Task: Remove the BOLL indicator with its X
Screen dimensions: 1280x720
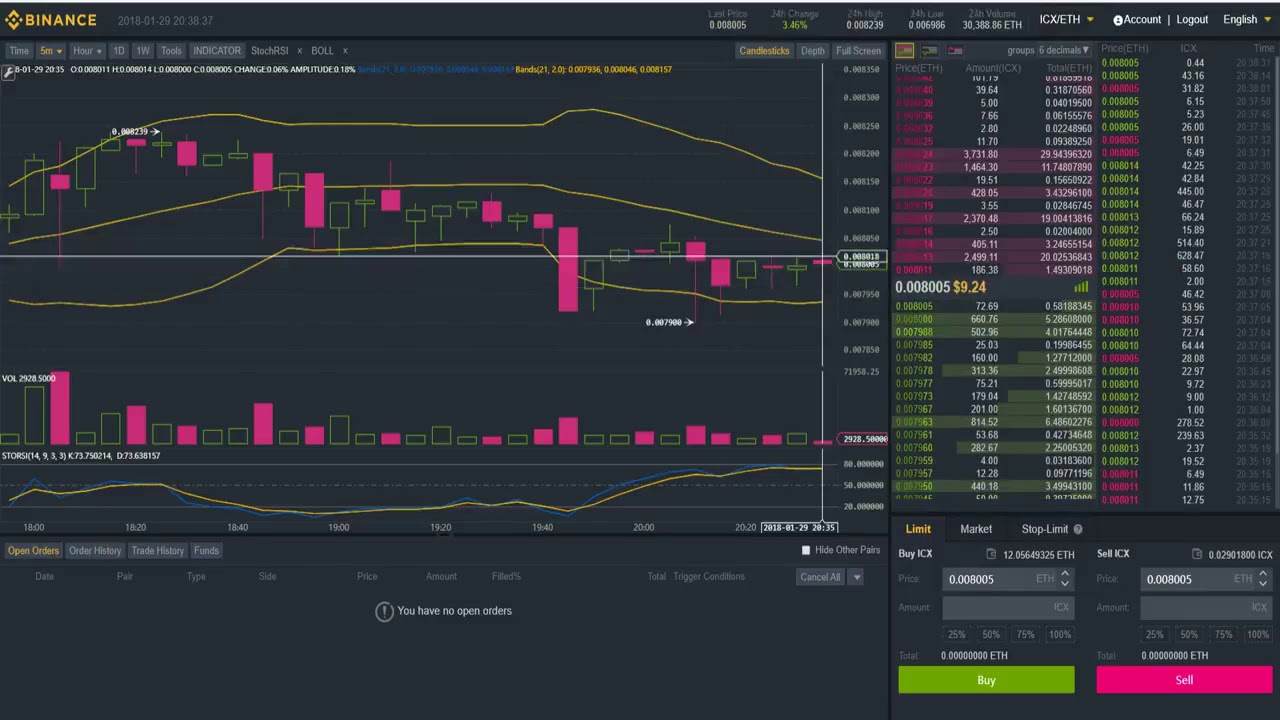Action: click(x=345, y=51)
